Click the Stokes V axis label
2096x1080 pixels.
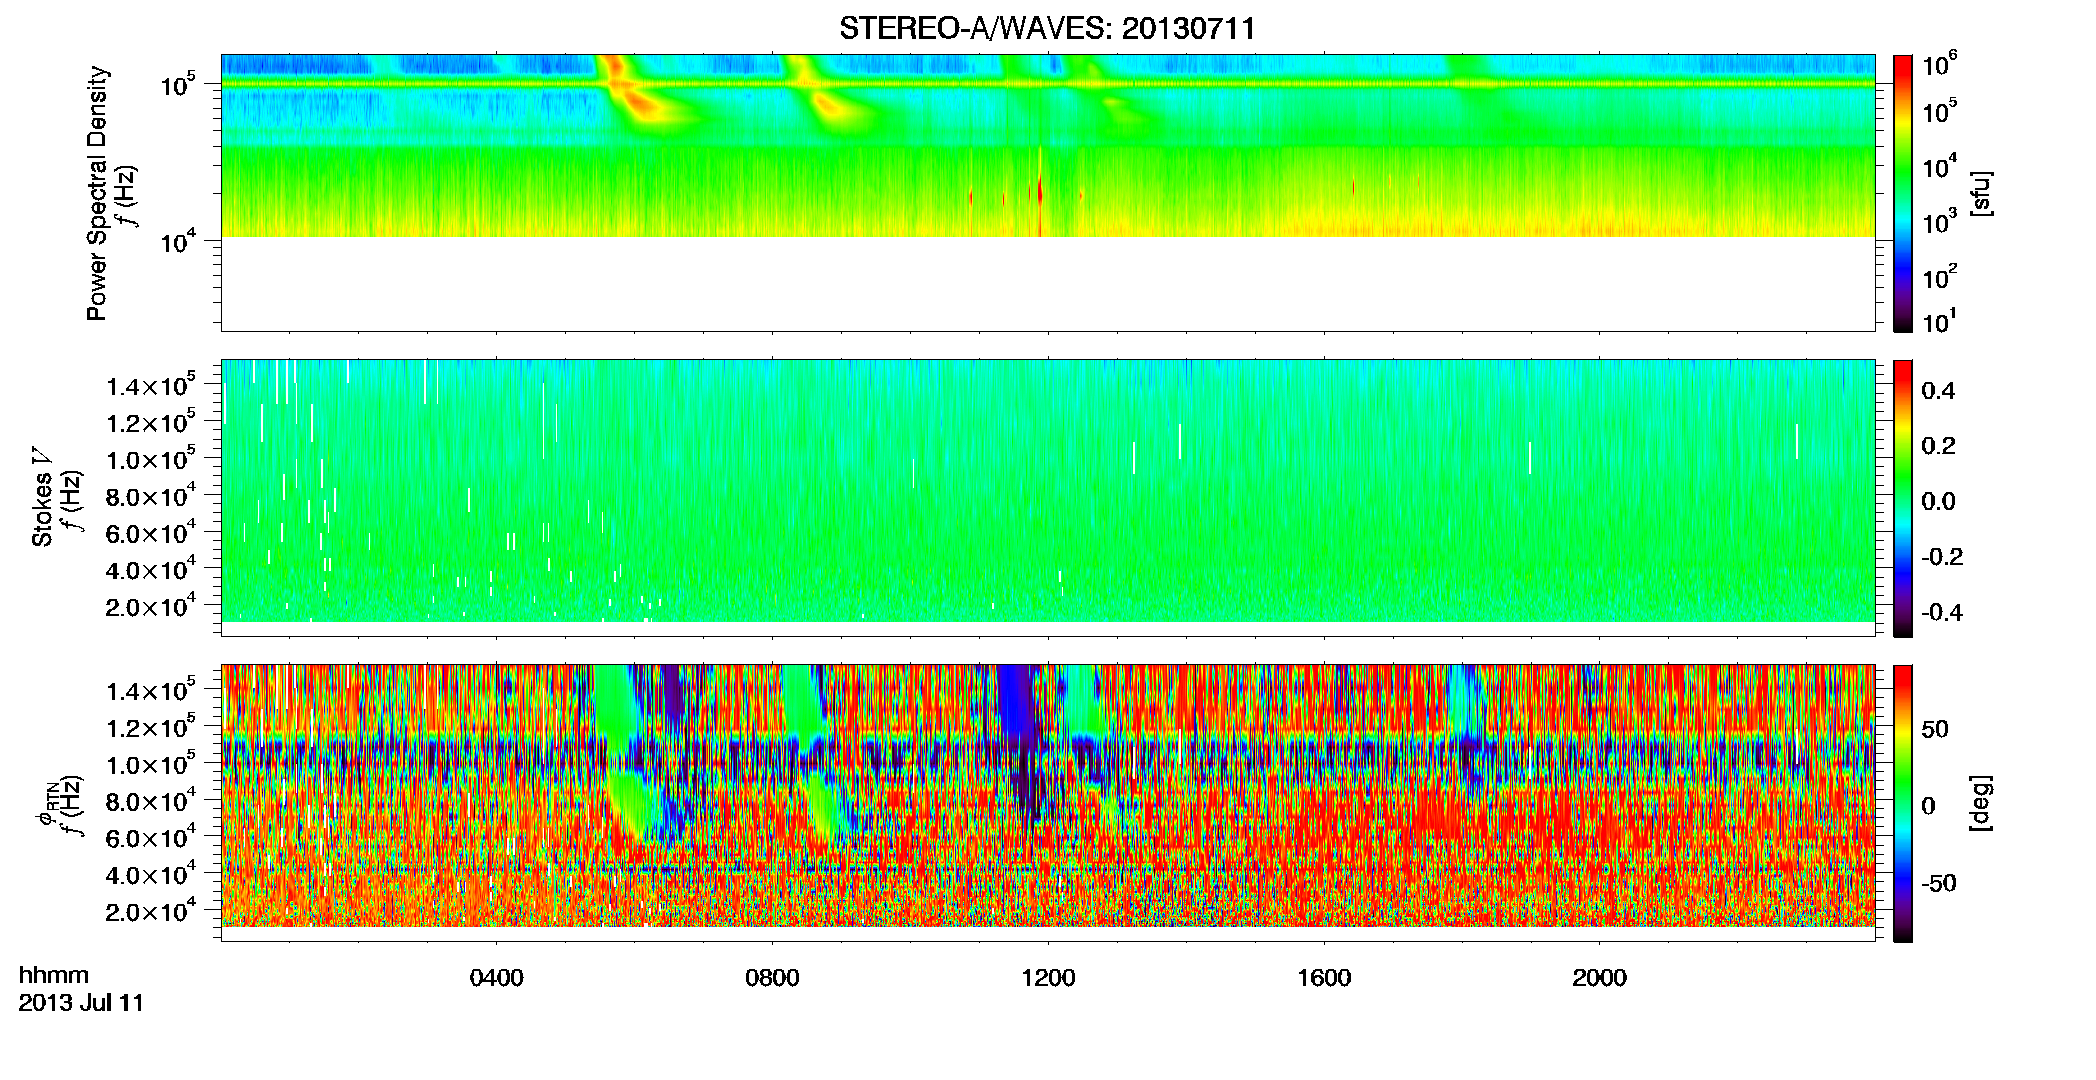(42, 496)
